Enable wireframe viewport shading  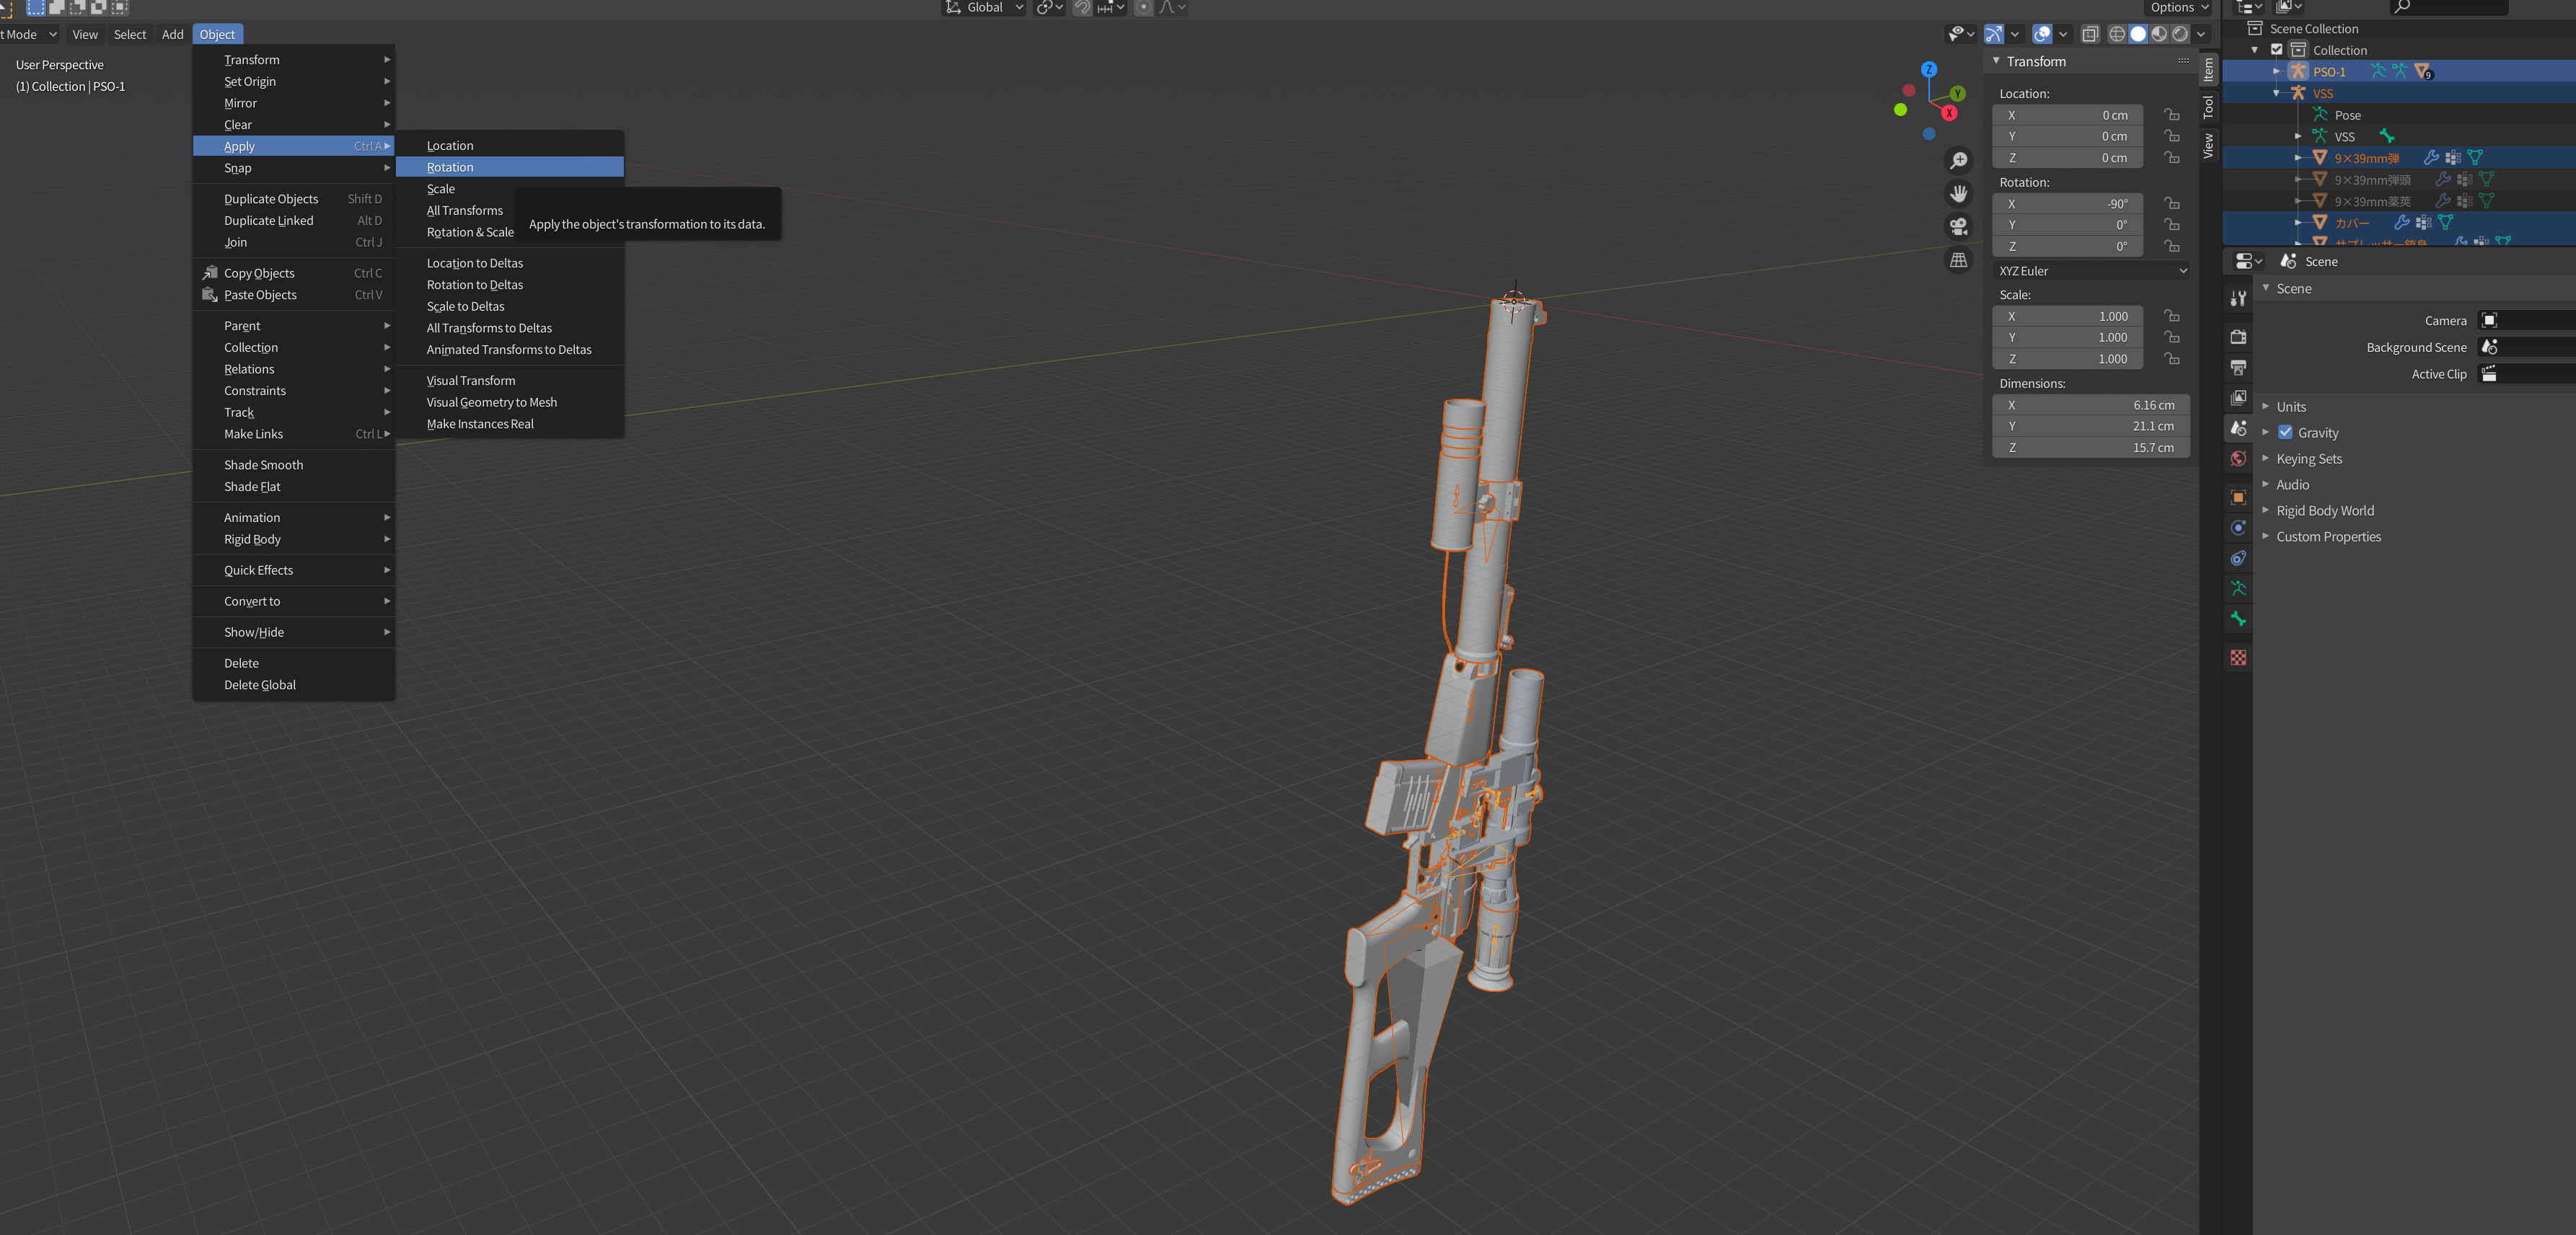pyautogui.click(x=2117, y=34)
